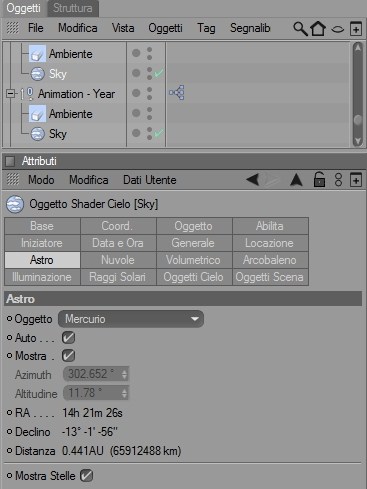
Task: Go back with the left arrow in Attributi
Action: click(253, 180)
